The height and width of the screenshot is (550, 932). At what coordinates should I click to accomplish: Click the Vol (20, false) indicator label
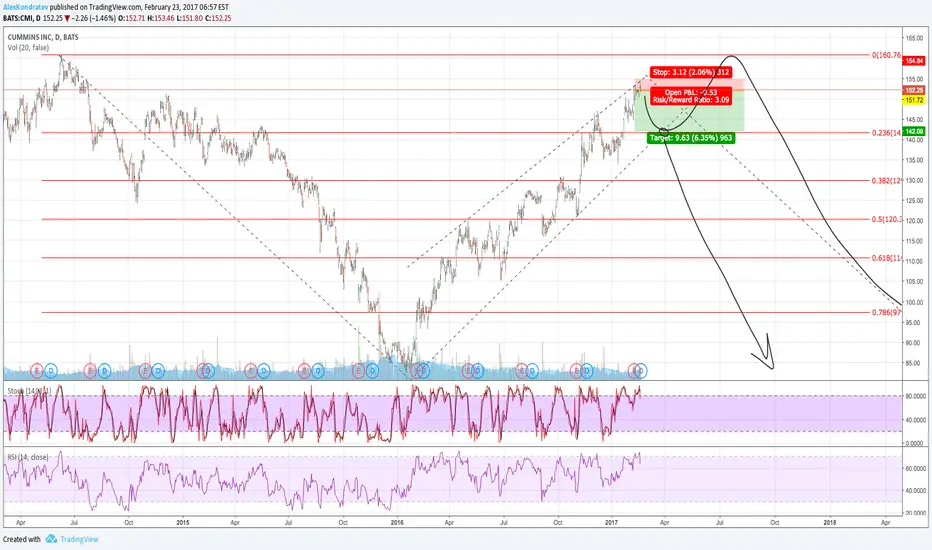(x=28, y=48)
